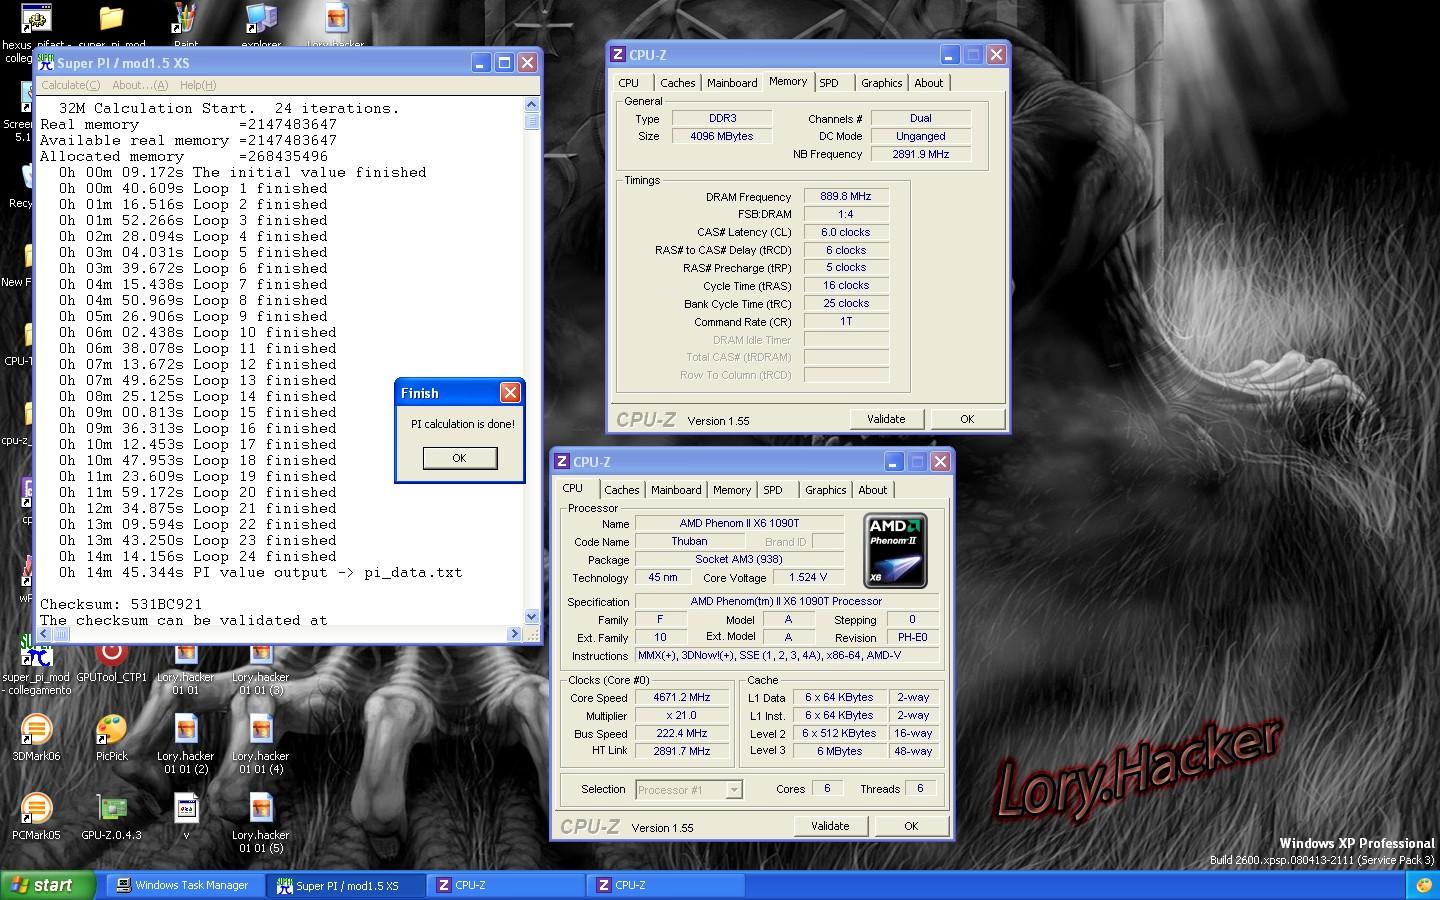Image resolution: width=1440 pixels, height=900 pixels.
Task: Switch to Windows Task Manager in the taskbar
Action: [x=184, y=885]
